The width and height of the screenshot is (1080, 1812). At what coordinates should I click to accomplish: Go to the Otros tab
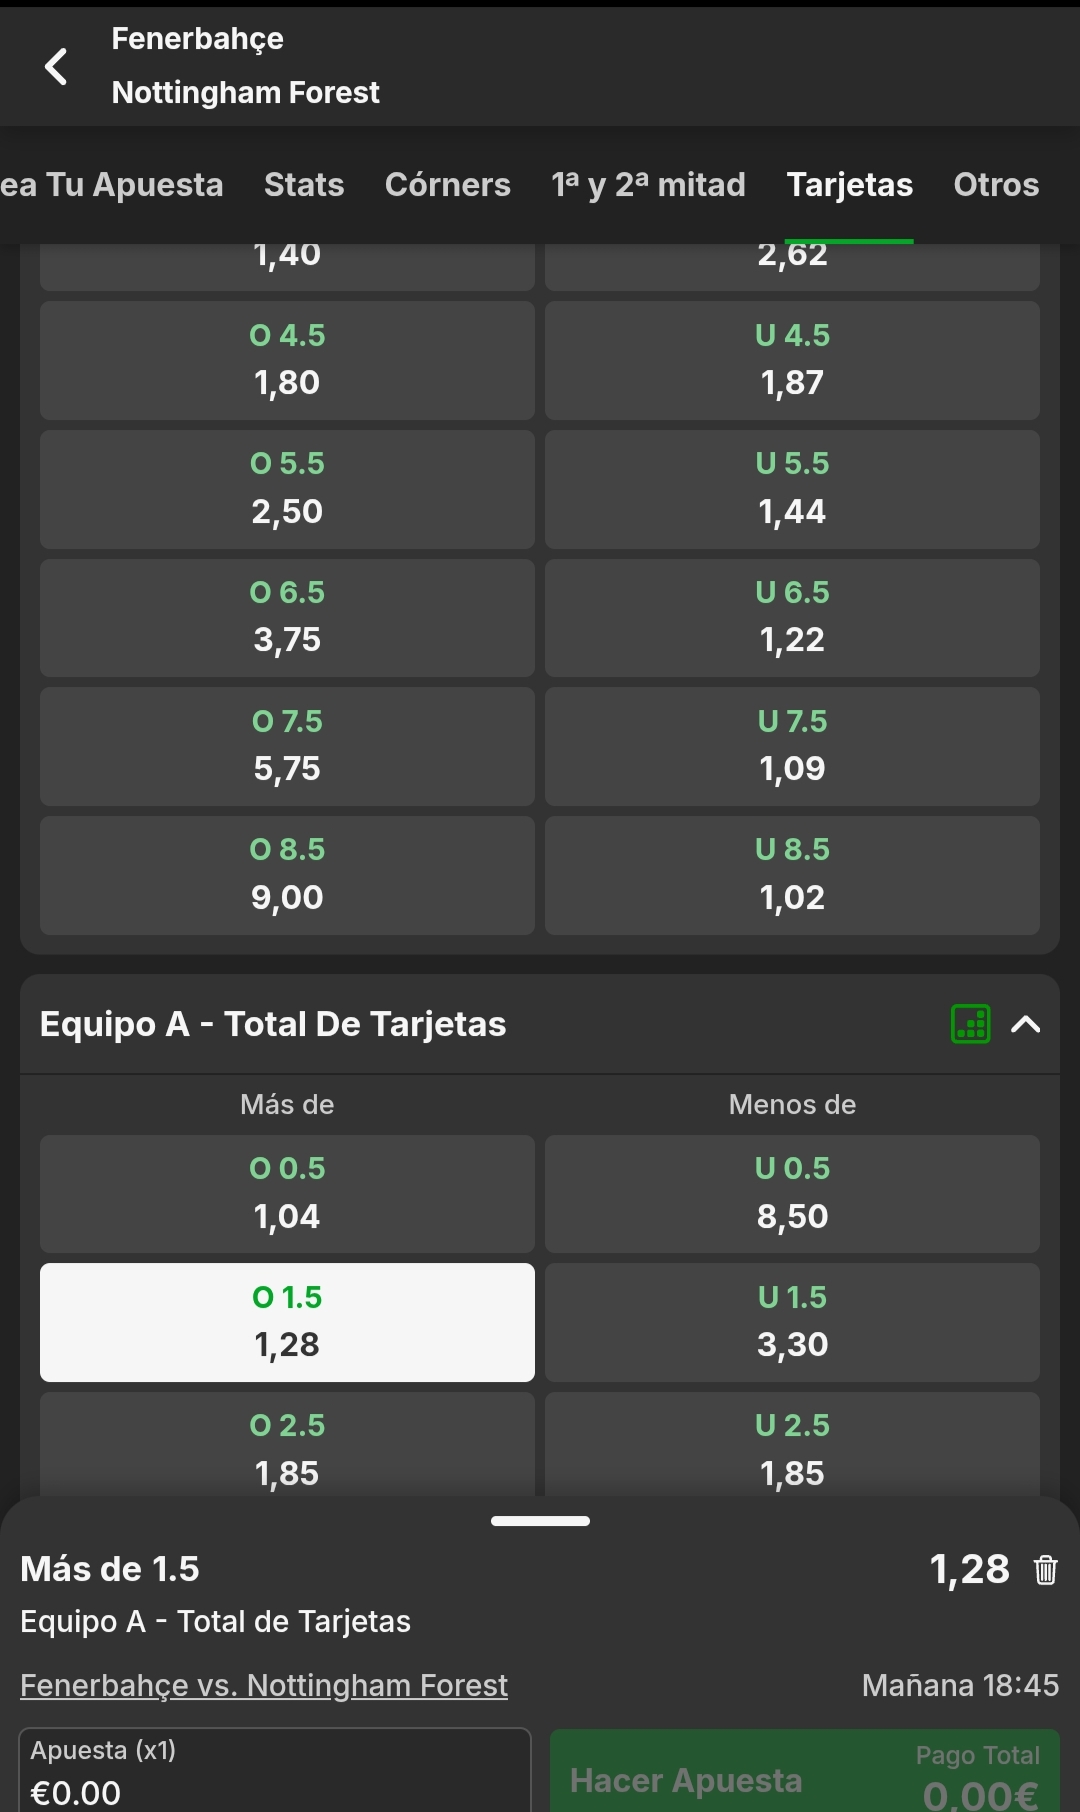point(995,185)
